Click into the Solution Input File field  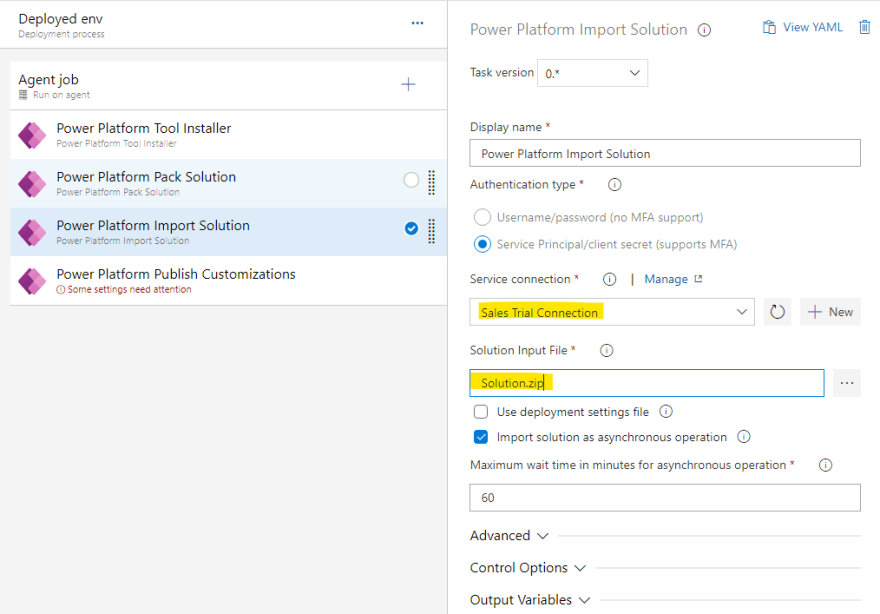coord(647,383)
